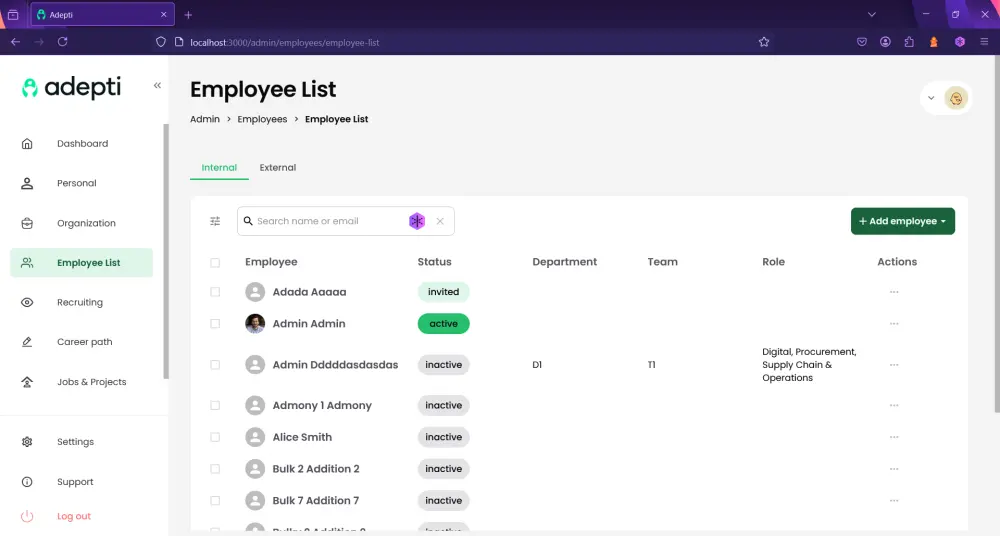Screen dimensions: 1000x536
Task: Open the Dashboard home icon
Action: [x=27, y=144]
